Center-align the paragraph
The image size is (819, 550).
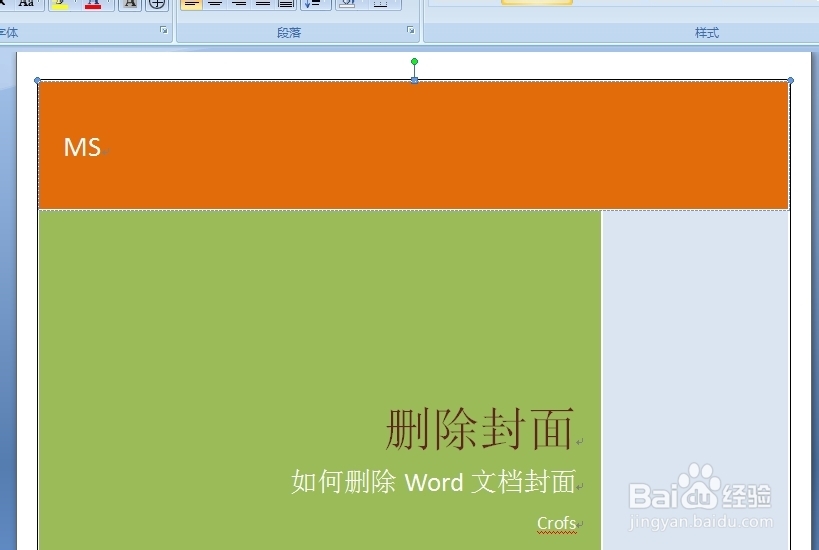pyautogui.click(x=215, y=4)
